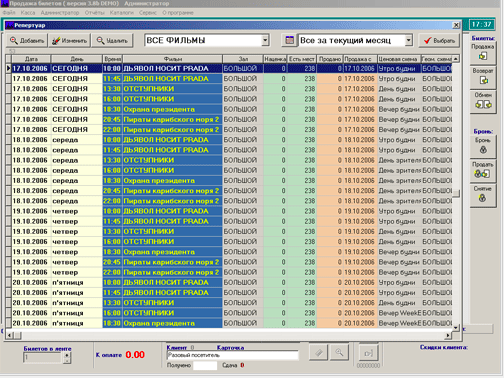Open the Отчёты menu
Image resolution: width=504 pixels, height=378 pixels.
coord(95,13)
